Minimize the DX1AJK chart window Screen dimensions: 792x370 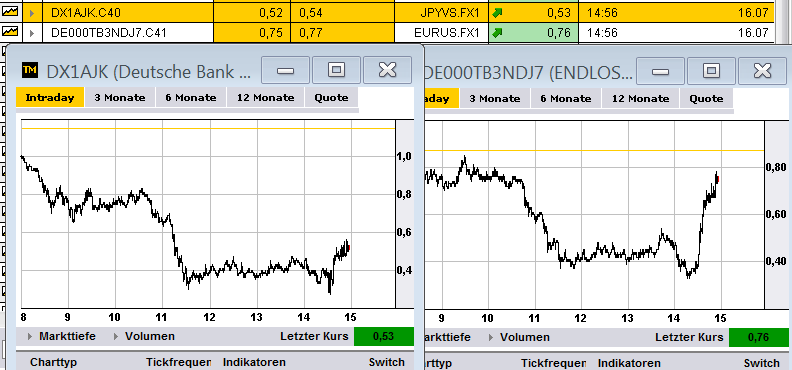285,70
